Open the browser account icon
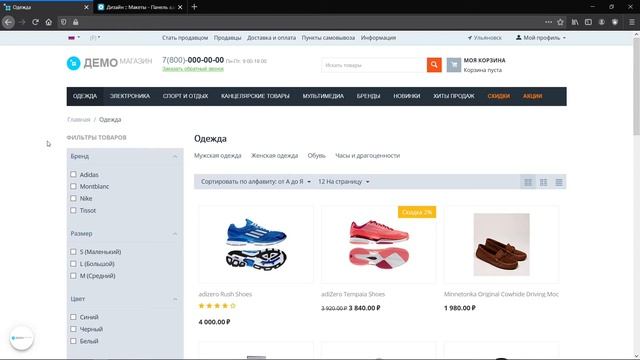 pyautogui.click(x=602, y=22)
